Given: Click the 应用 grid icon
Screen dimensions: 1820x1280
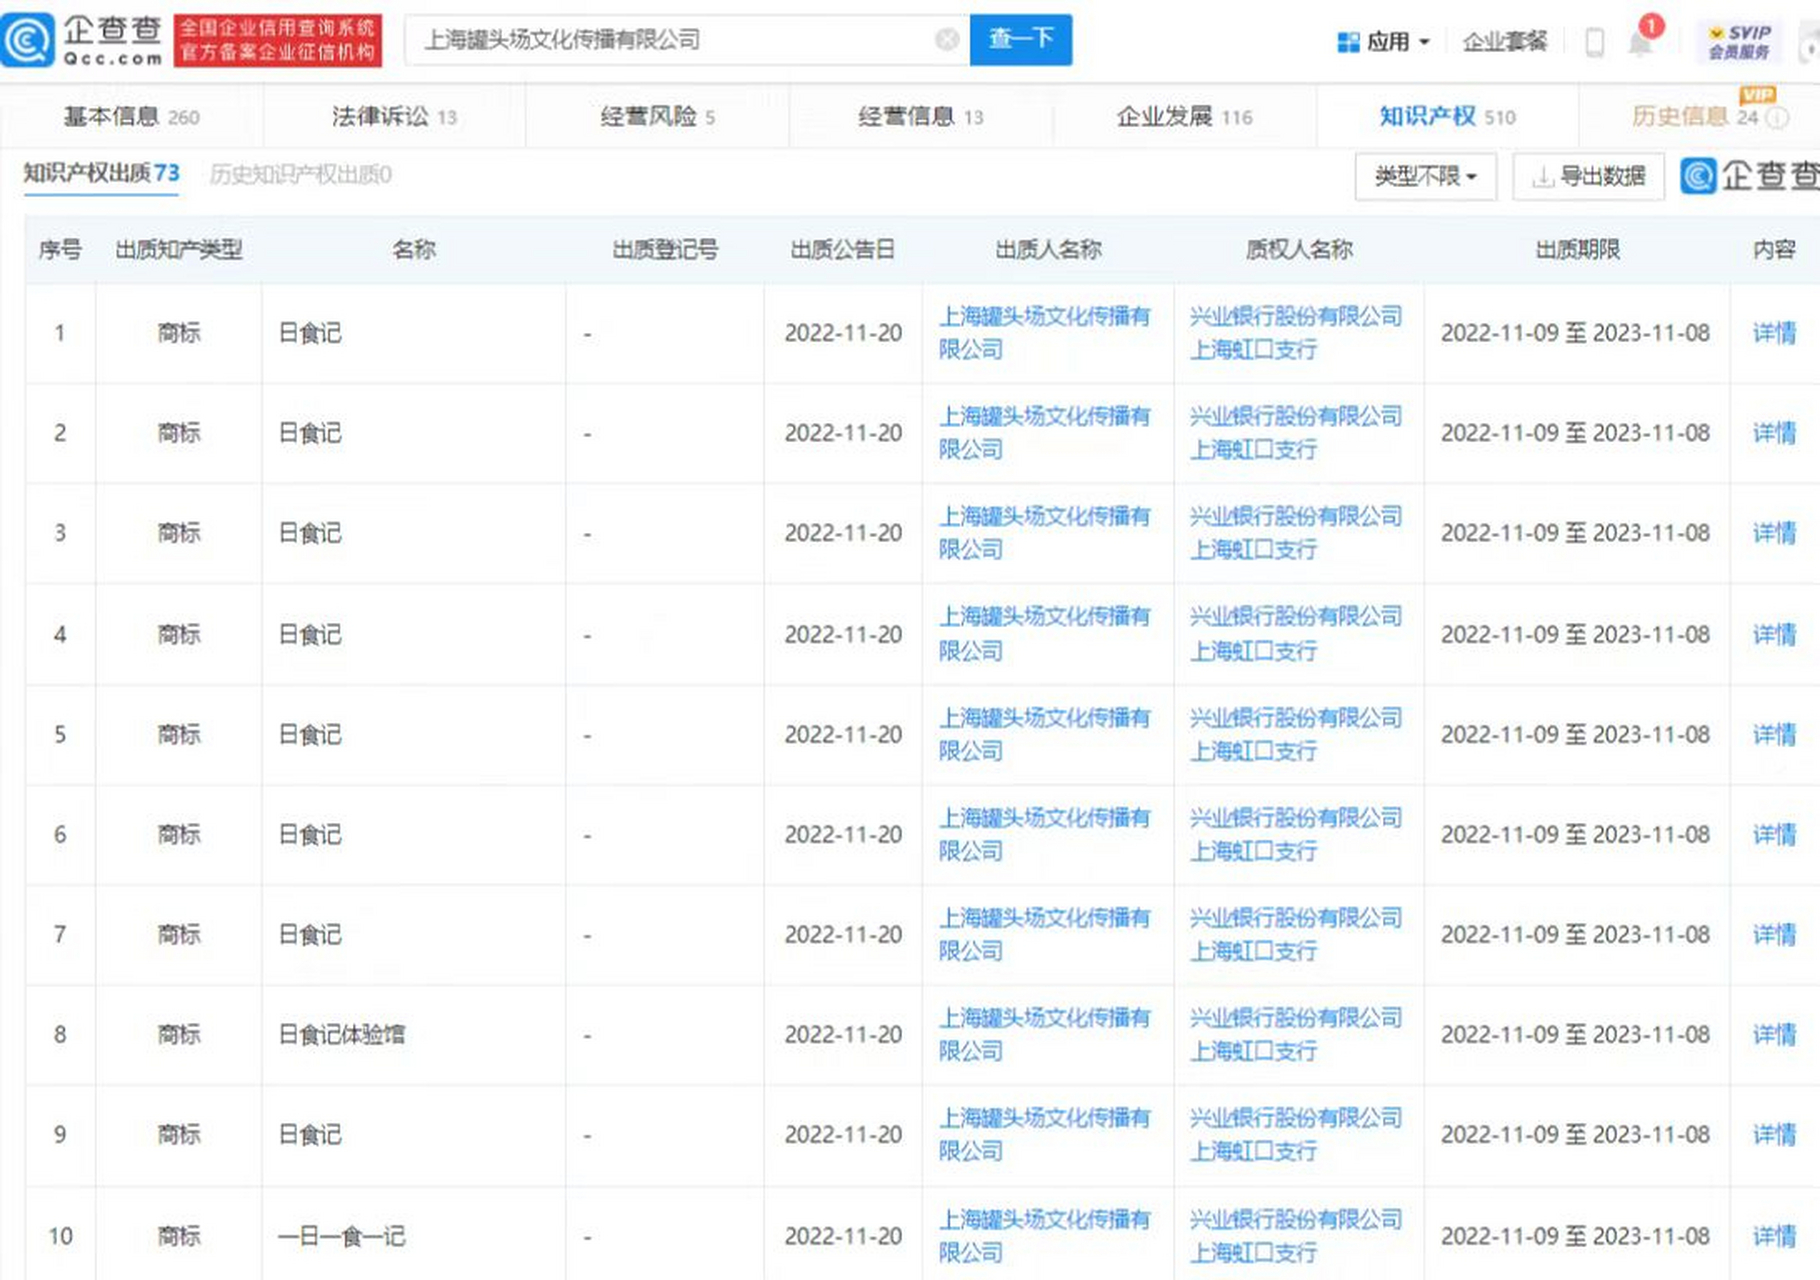Looking at the screenshot, I should click(1347, 42).
